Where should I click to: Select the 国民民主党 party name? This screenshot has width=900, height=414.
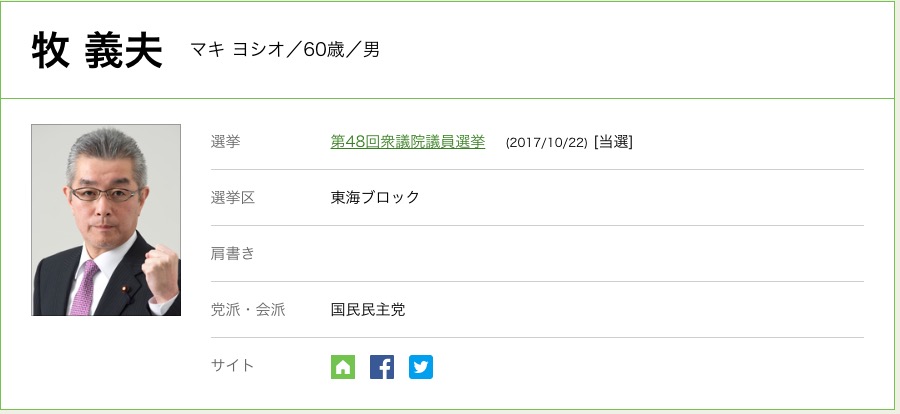tap(368, 310)
